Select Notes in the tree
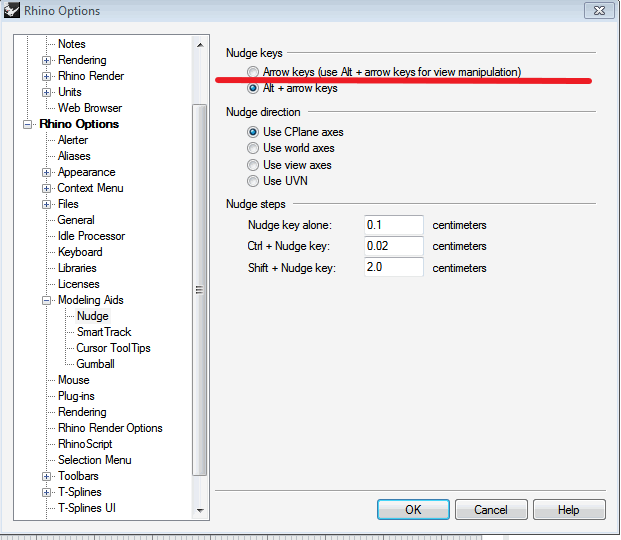Viewport: 621px width, 540px height. pos(72,44)
